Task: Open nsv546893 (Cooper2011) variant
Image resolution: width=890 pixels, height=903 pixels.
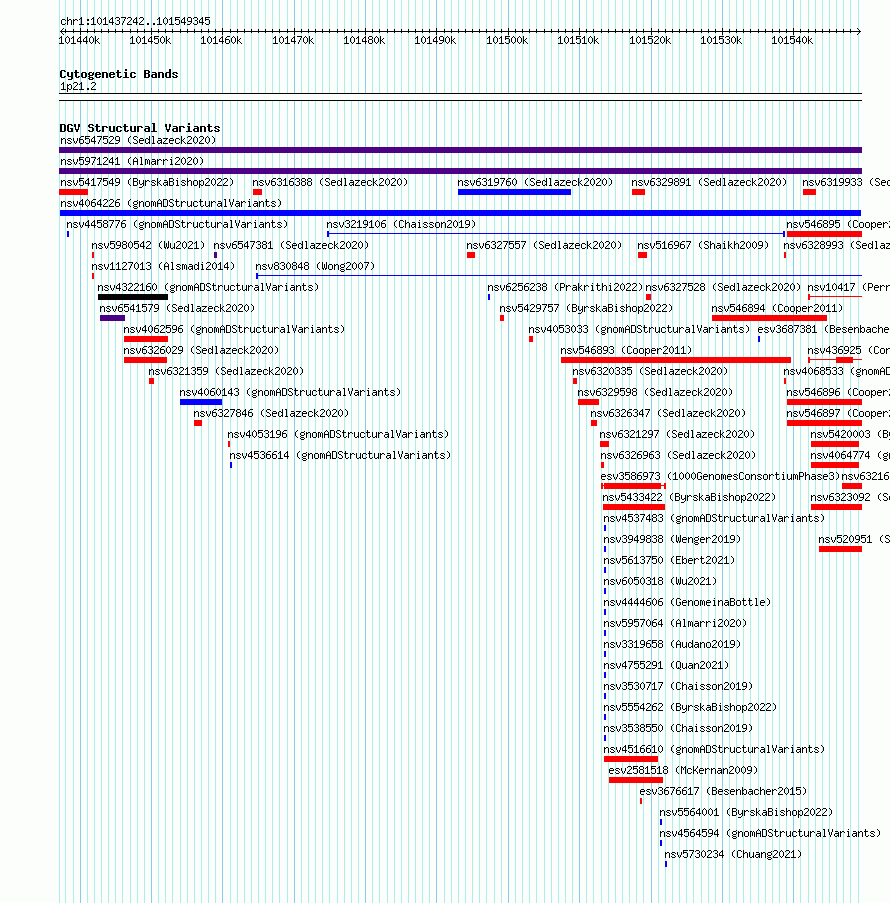Action: coord(626,350)
